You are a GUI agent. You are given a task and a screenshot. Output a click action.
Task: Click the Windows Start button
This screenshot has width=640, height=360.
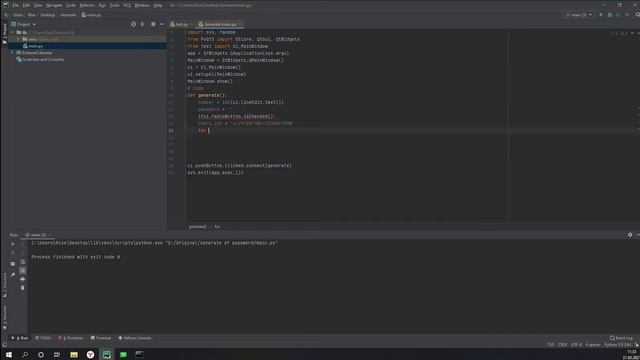pos(9,354)
